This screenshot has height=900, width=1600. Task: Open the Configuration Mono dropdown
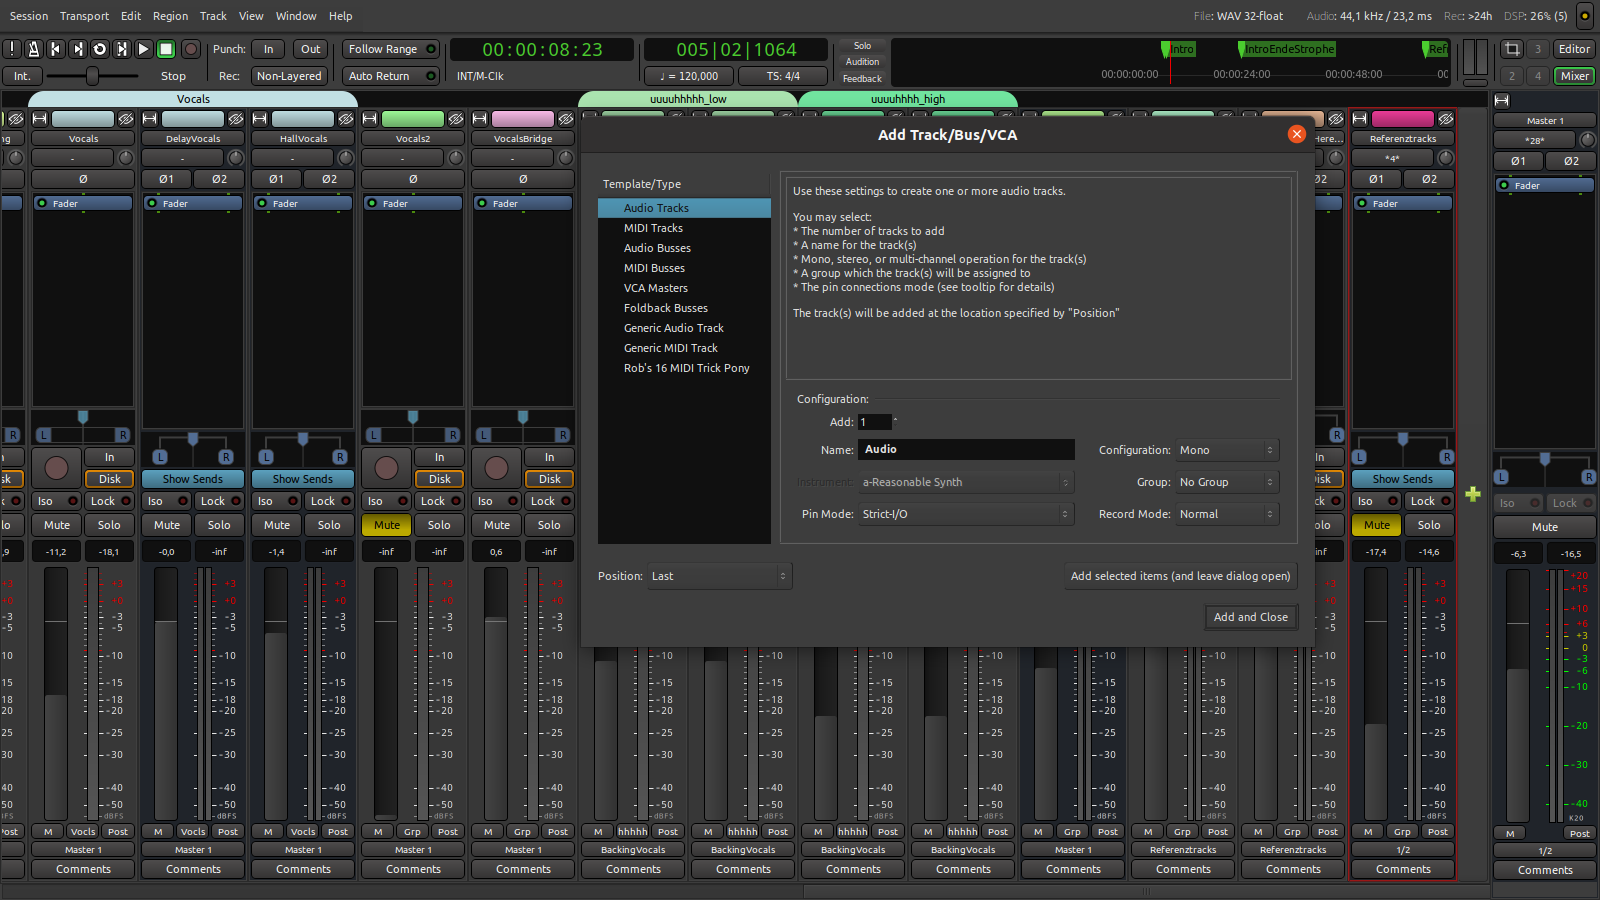[x=1227, y=450]
